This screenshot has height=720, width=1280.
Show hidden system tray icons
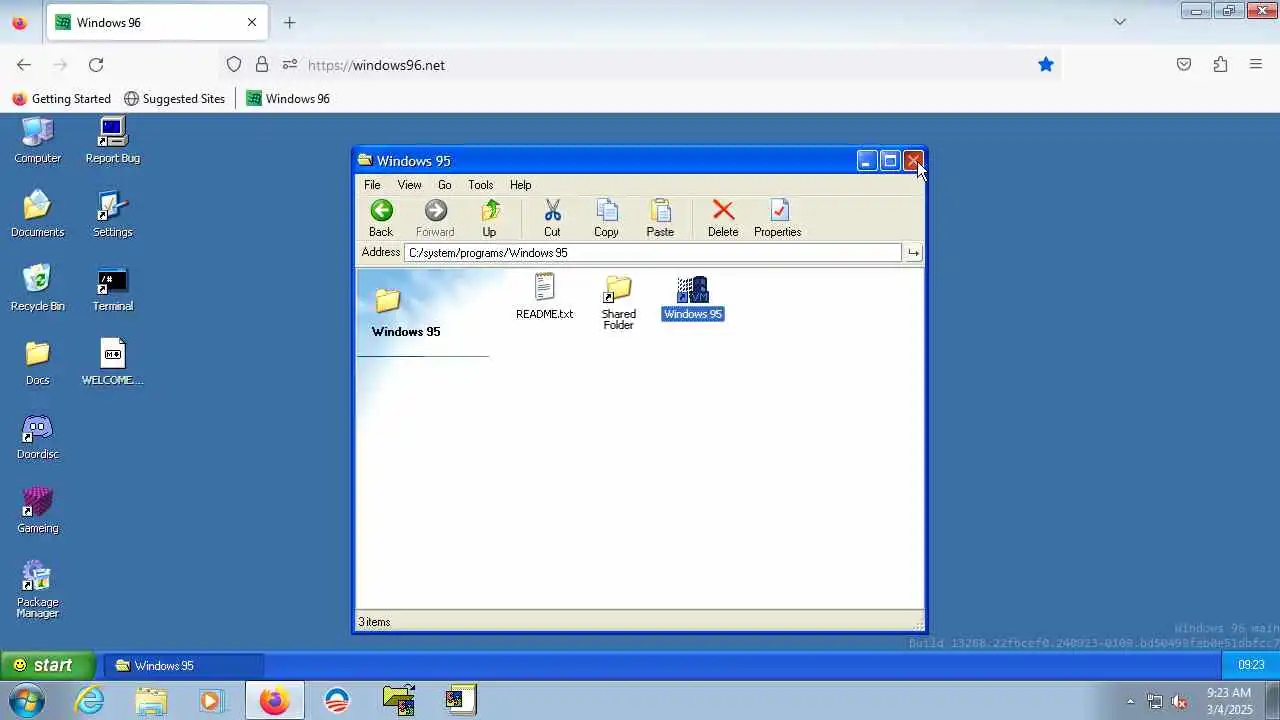coord(1130,701)
